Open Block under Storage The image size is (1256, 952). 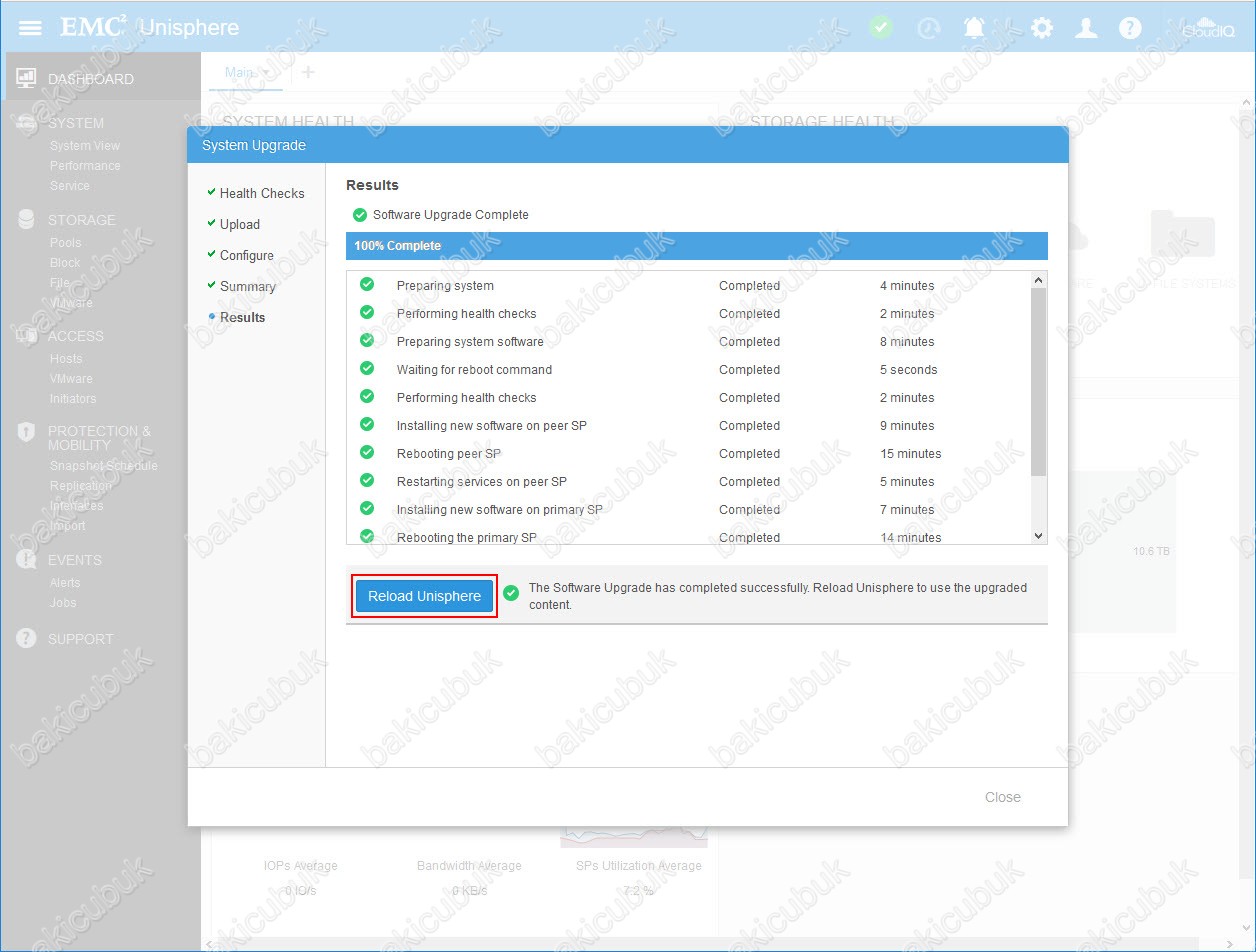65,263
